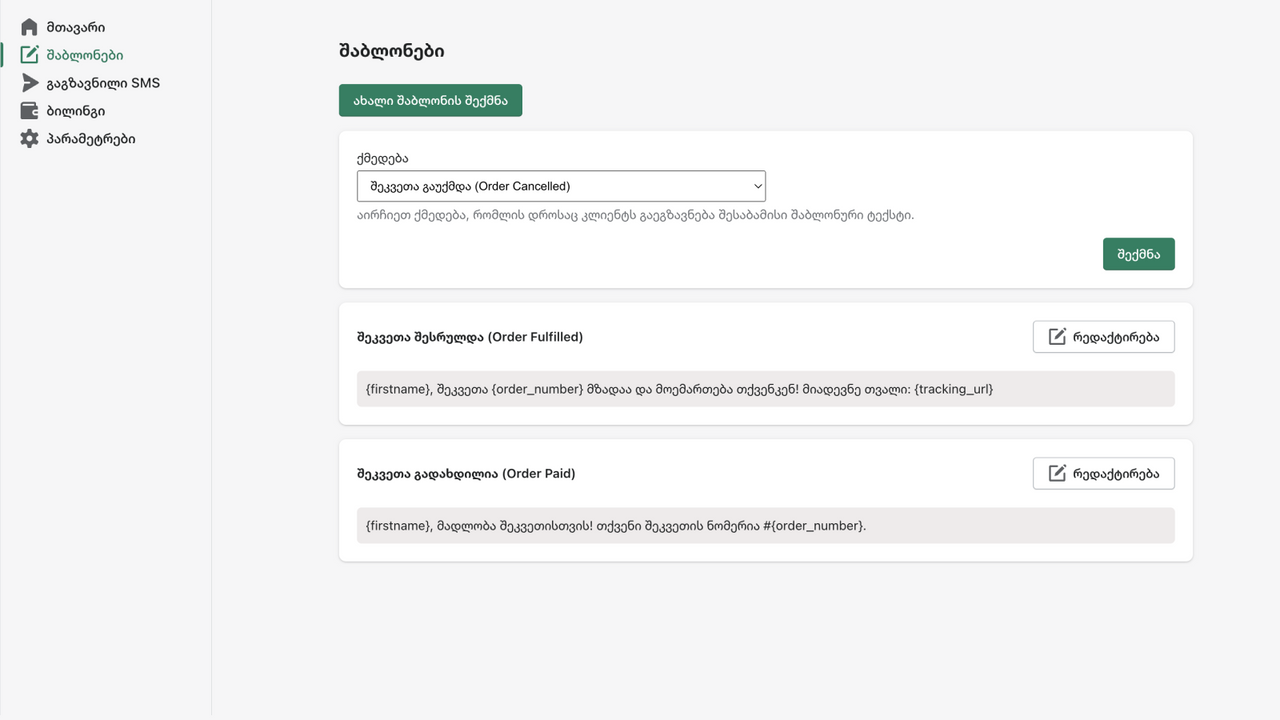The height and width of the screenshot is (720, 1280).
Task: Click the wallet icon beside ბილინგი
Action: (29, 111)
